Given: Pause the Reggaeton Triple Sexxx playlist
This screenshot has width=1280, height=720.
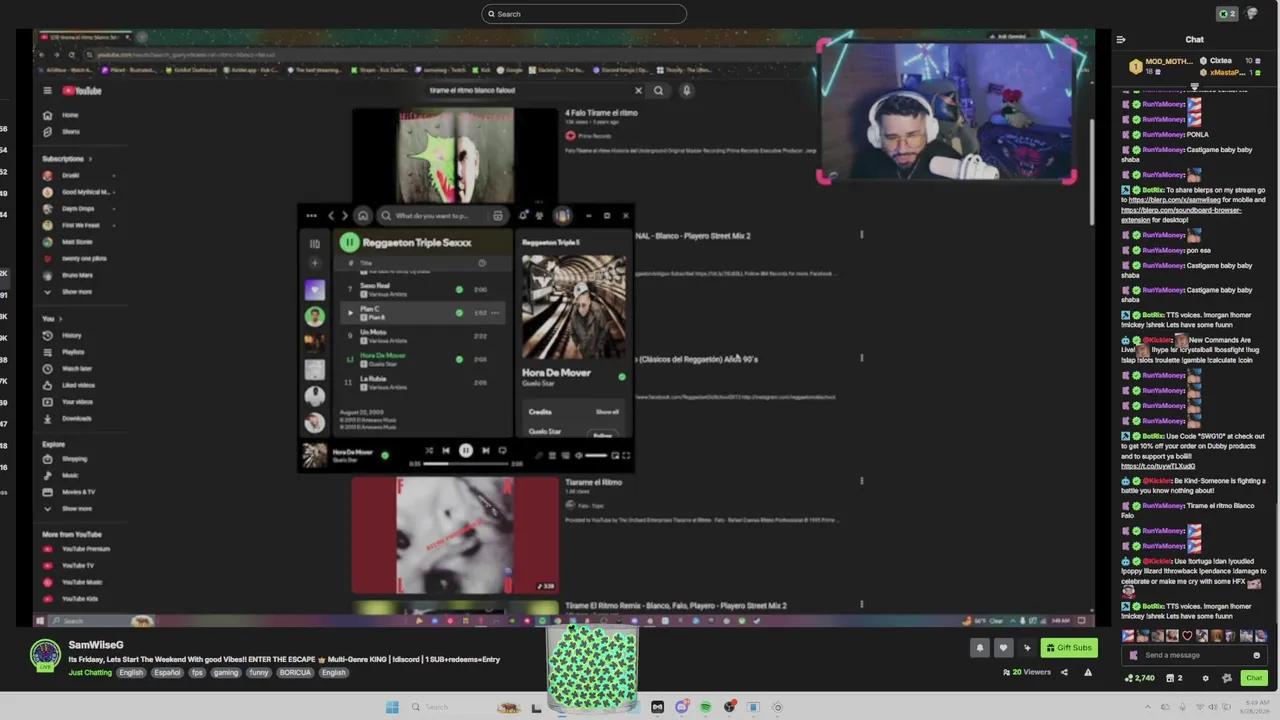Looking at the screenshot, I should (x=349, y=242).
